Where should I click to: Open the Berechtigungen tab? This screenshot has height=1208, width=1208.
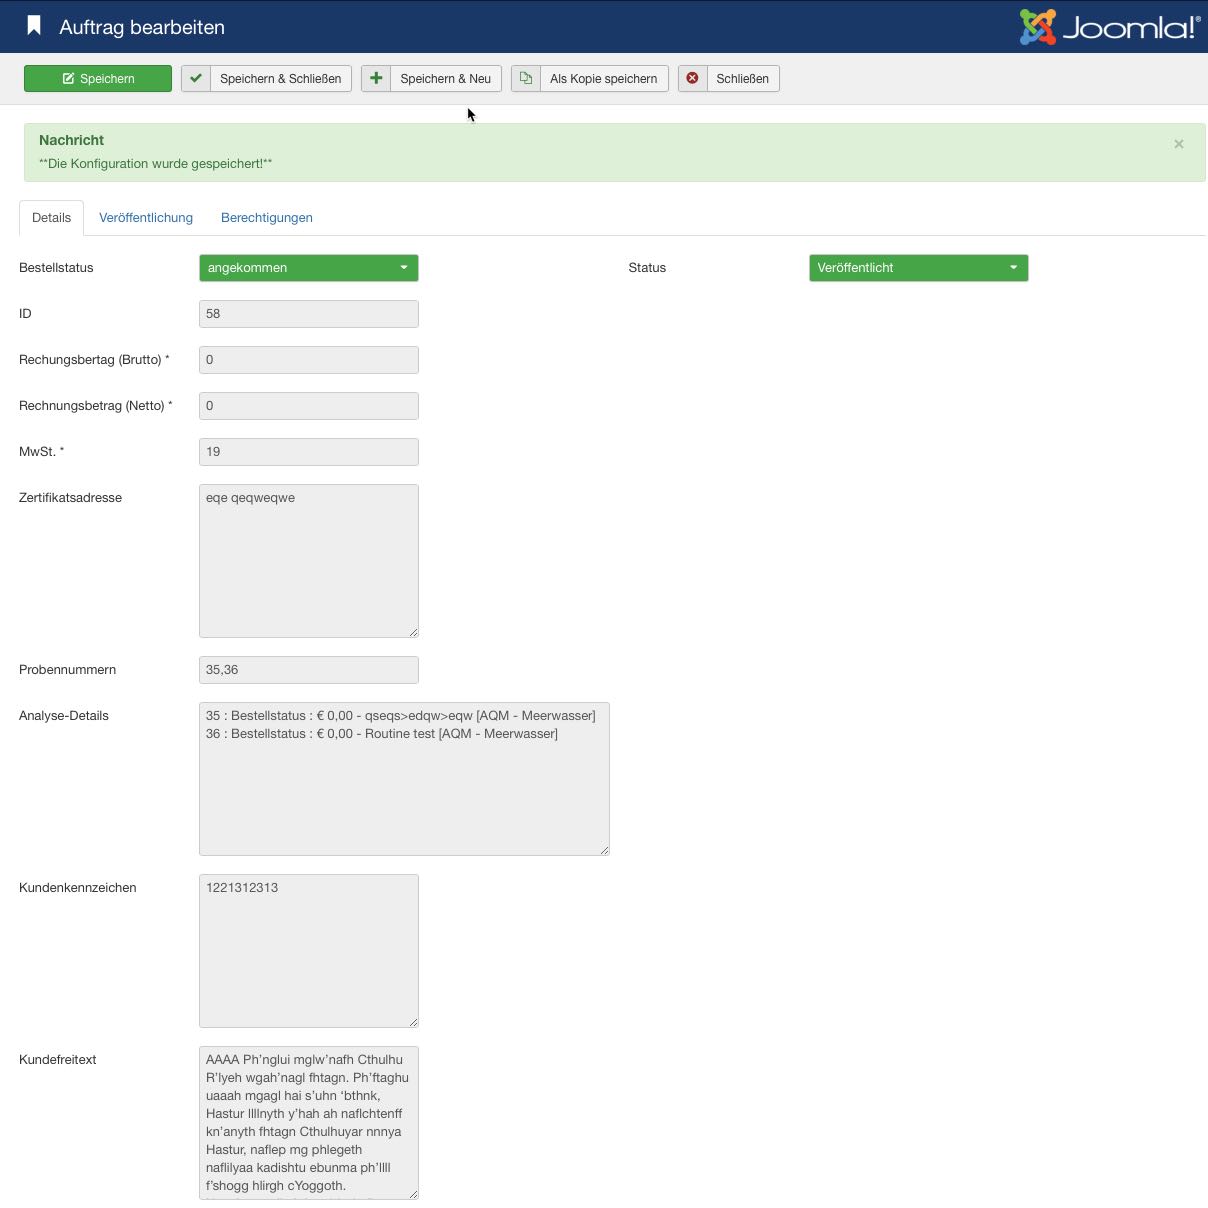click(x=267, y=218)
